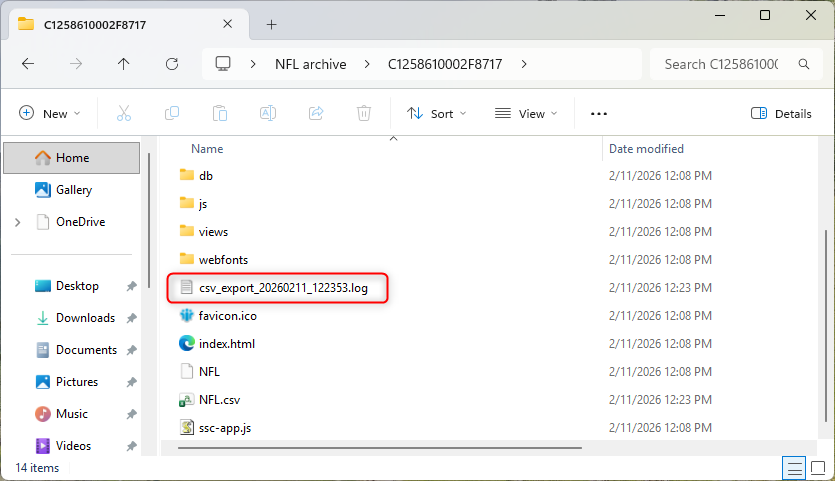Navigate to NFL archive in breadcrumb
Image resolution: width=835 pixels, height=481 pixels.
[x=310, y=64]
